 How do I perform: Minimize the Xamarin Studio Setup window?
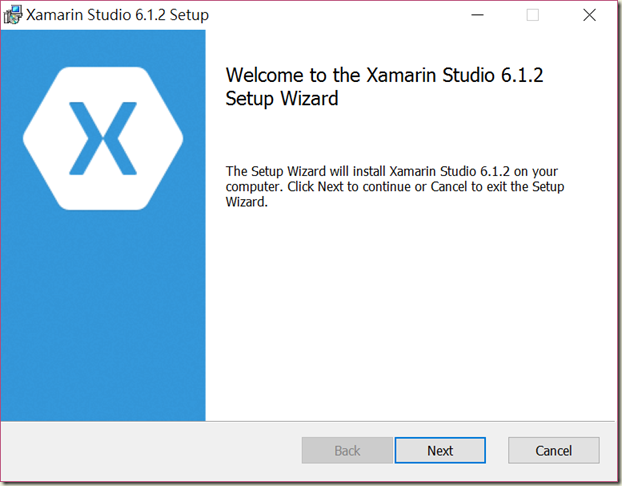(477, 15)
